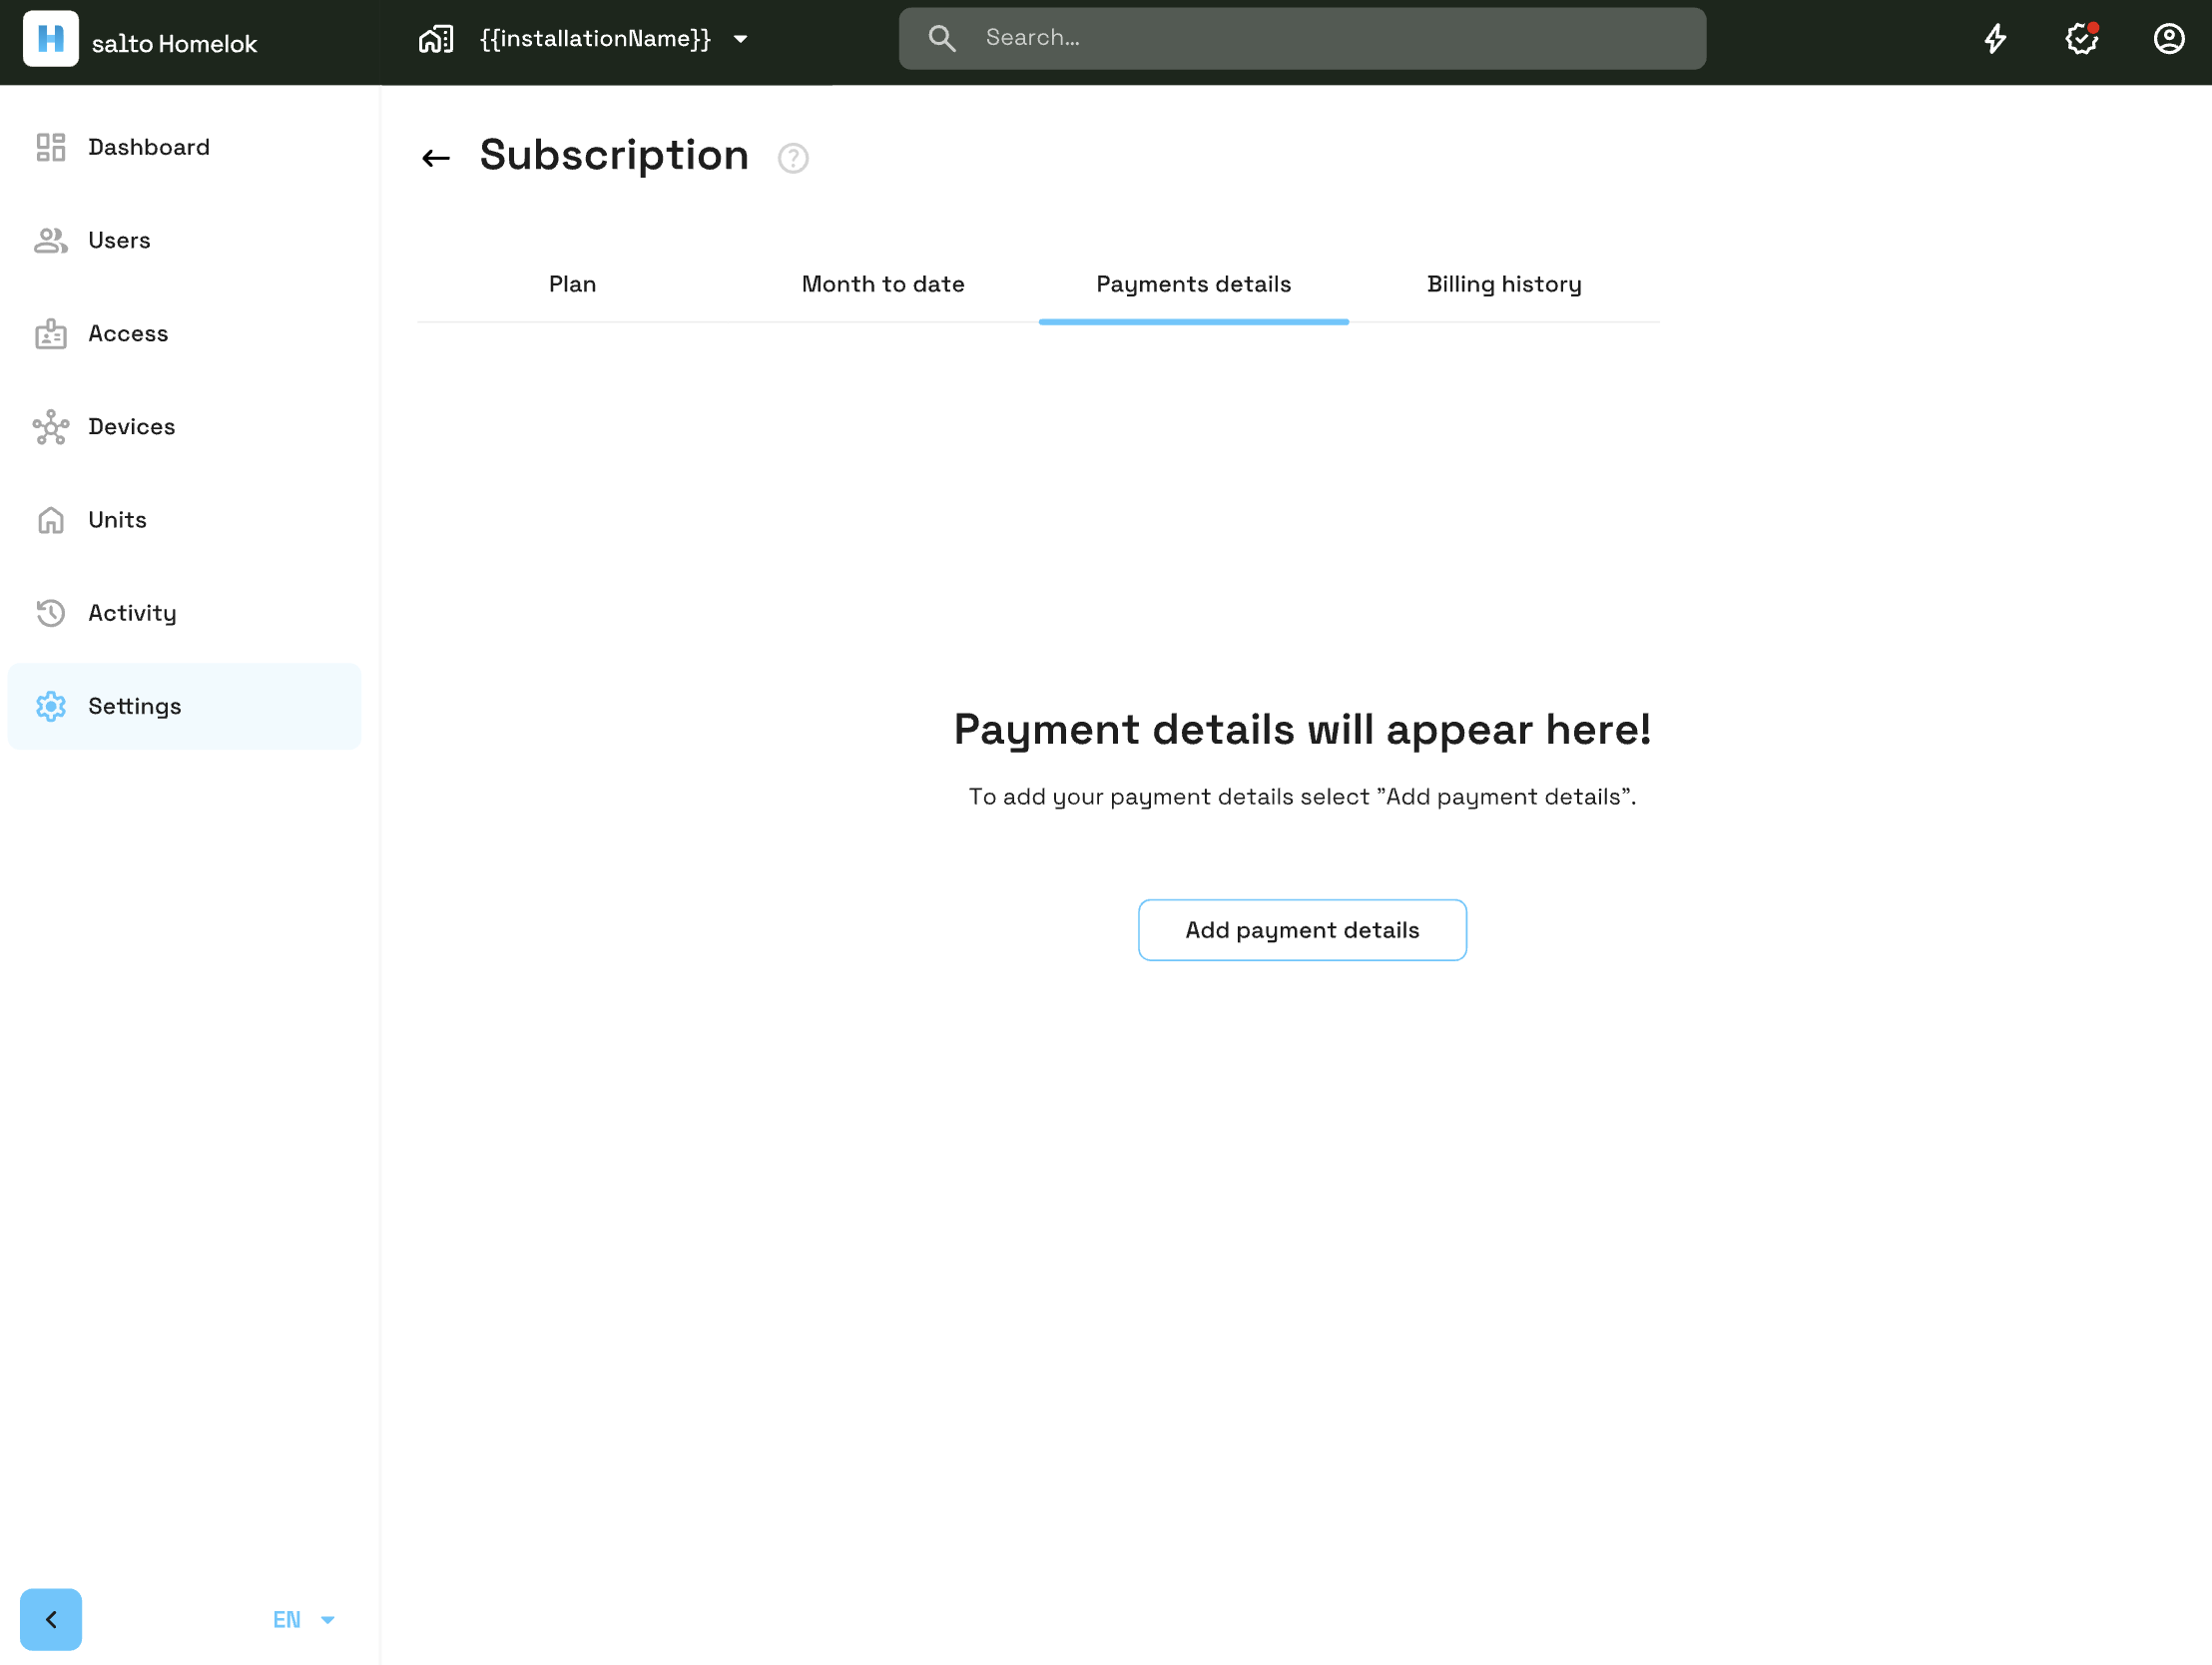Viewport: 2212px width, 1665px height.
Task: Focus the Search input field
Action: coord(1302,38)
